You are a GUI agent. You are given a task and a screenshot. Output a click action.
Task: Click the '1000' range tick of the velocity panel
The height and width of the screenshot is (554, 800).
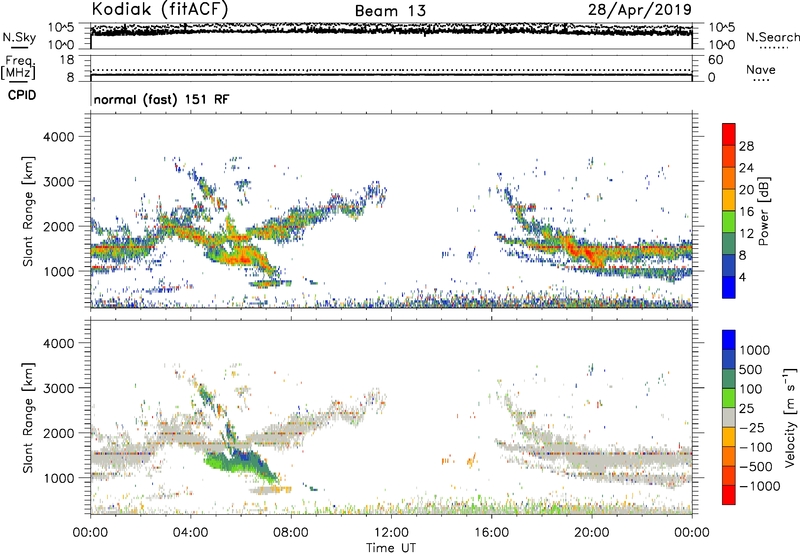[58, 478]
